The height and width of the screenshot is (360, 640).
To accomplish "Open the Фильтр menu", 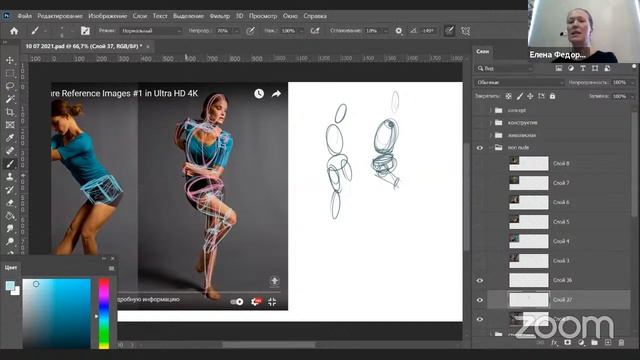I will [220, 16].
